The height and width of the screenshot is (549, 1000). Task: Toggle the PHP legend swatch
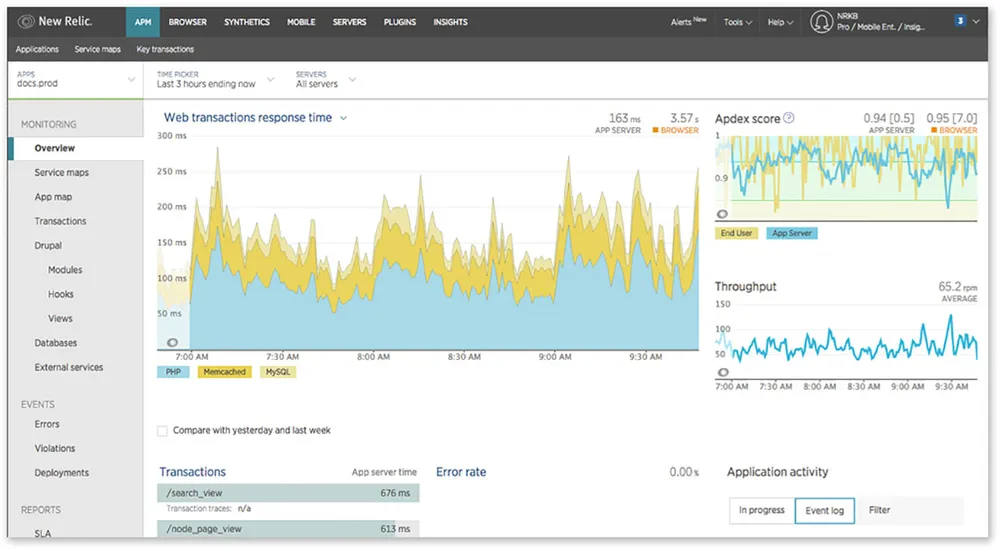coord(173,372)
